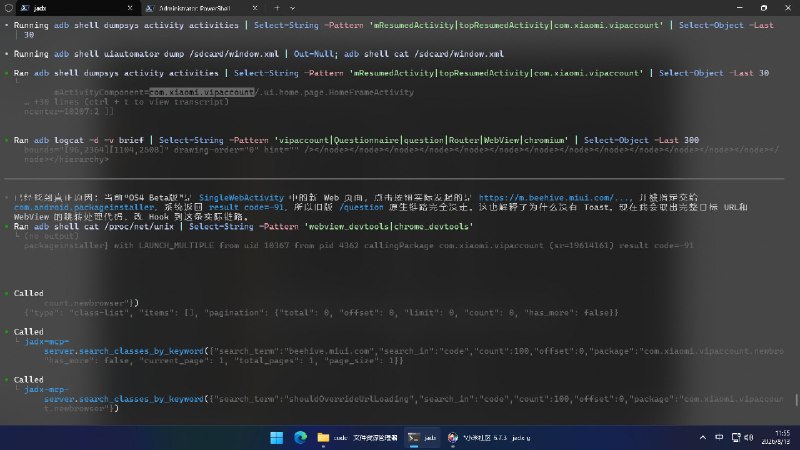
Task: Click the first 'jadx-mcp-' tool label
Action: point(46,341)
